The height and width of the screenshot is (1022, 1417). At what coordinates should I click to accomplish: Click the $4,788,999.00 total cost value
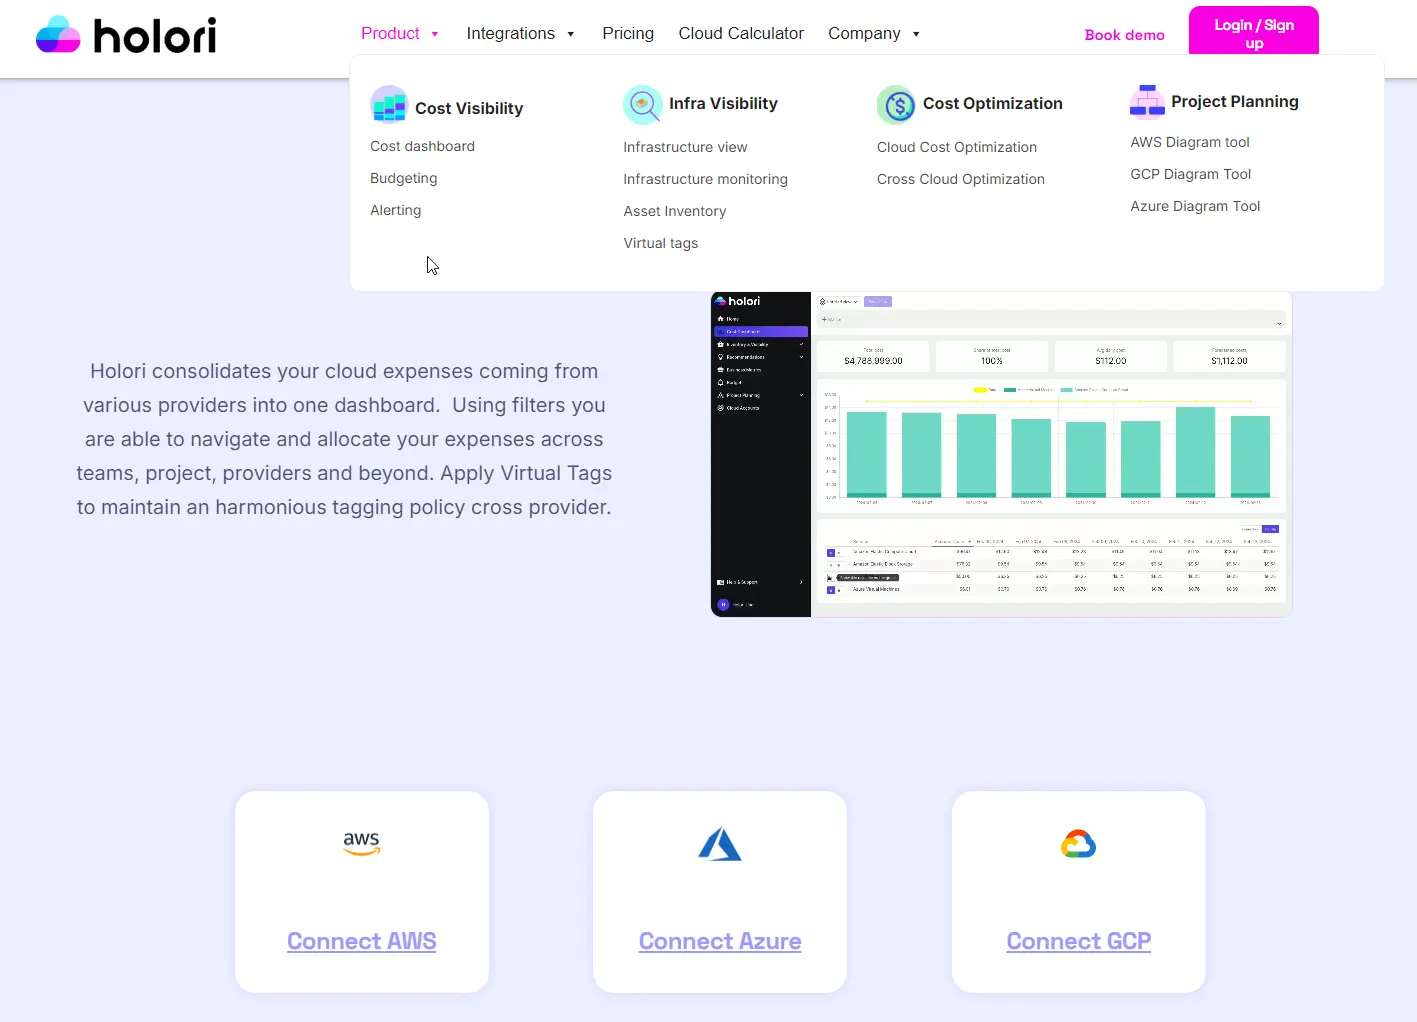point(873,361)
